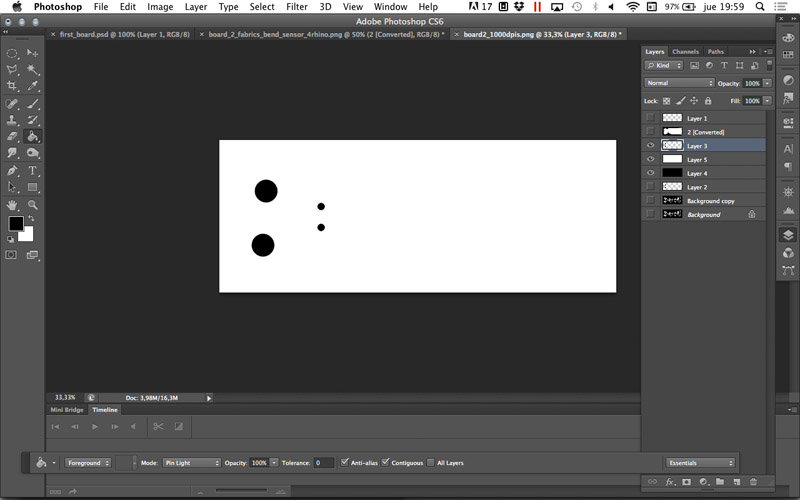
Task: Open the Layers panel flyout menu
Action: pos(767,52)
